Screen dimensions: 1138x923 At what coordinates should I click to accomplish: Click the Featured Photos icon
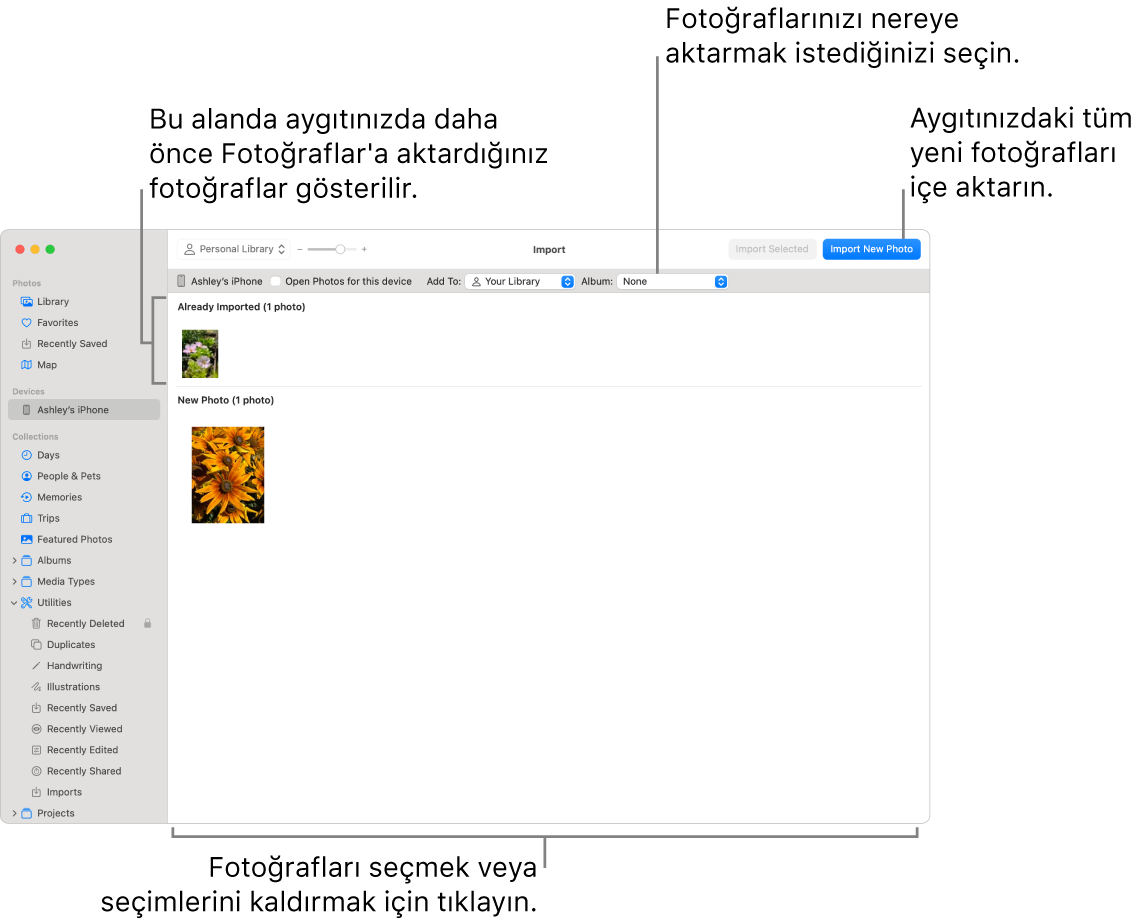[27, 540]
